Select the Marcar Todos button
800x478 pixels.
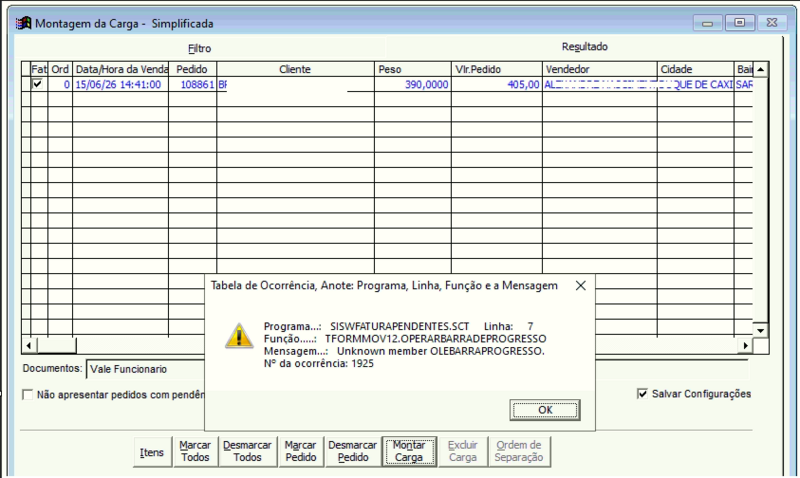[x=195, y=451]
